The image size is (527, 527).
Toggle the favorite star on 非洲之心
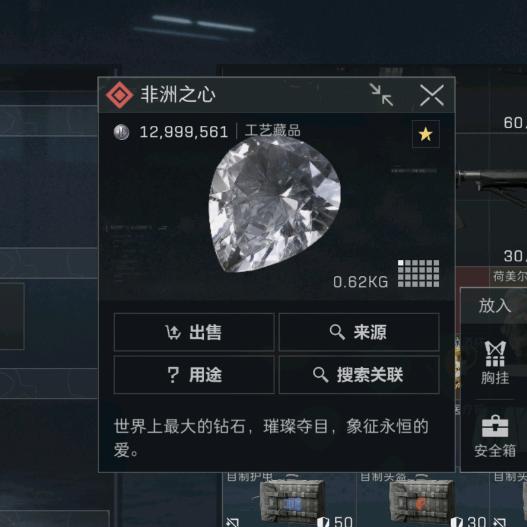(x=425, y=134)
